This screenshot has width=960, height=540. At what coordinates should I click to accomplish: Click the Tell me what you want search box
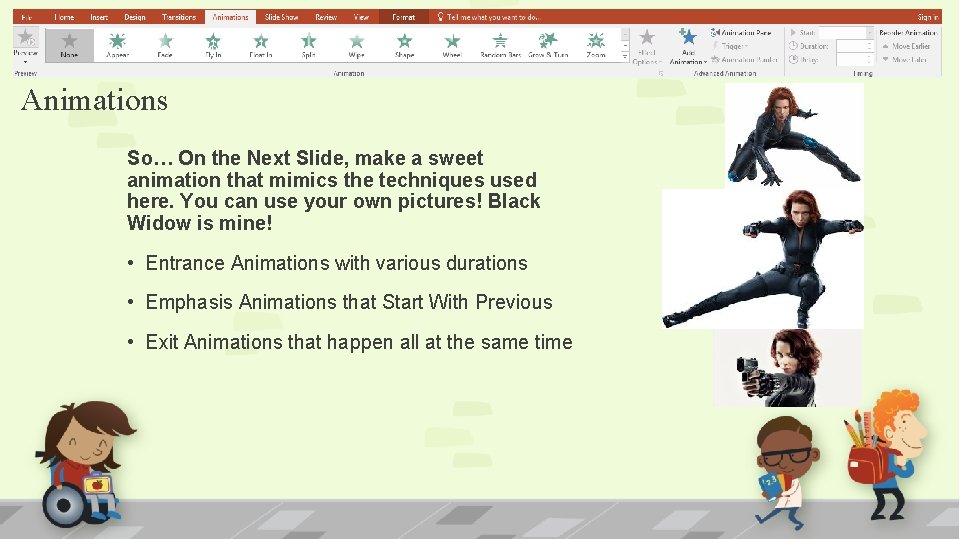pos(493,17)
